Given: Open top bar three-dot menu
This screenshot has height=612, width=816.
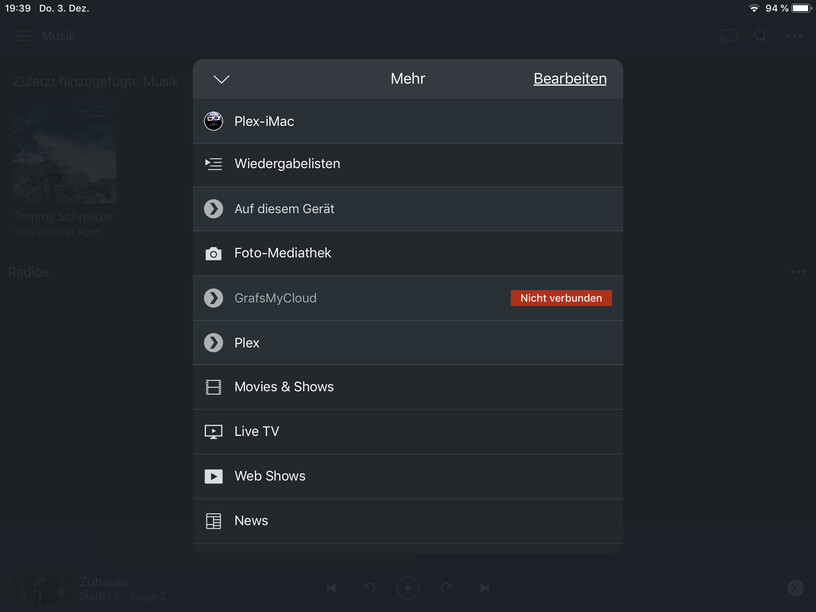Looking at the screenshot, I should tap(795, 36).
